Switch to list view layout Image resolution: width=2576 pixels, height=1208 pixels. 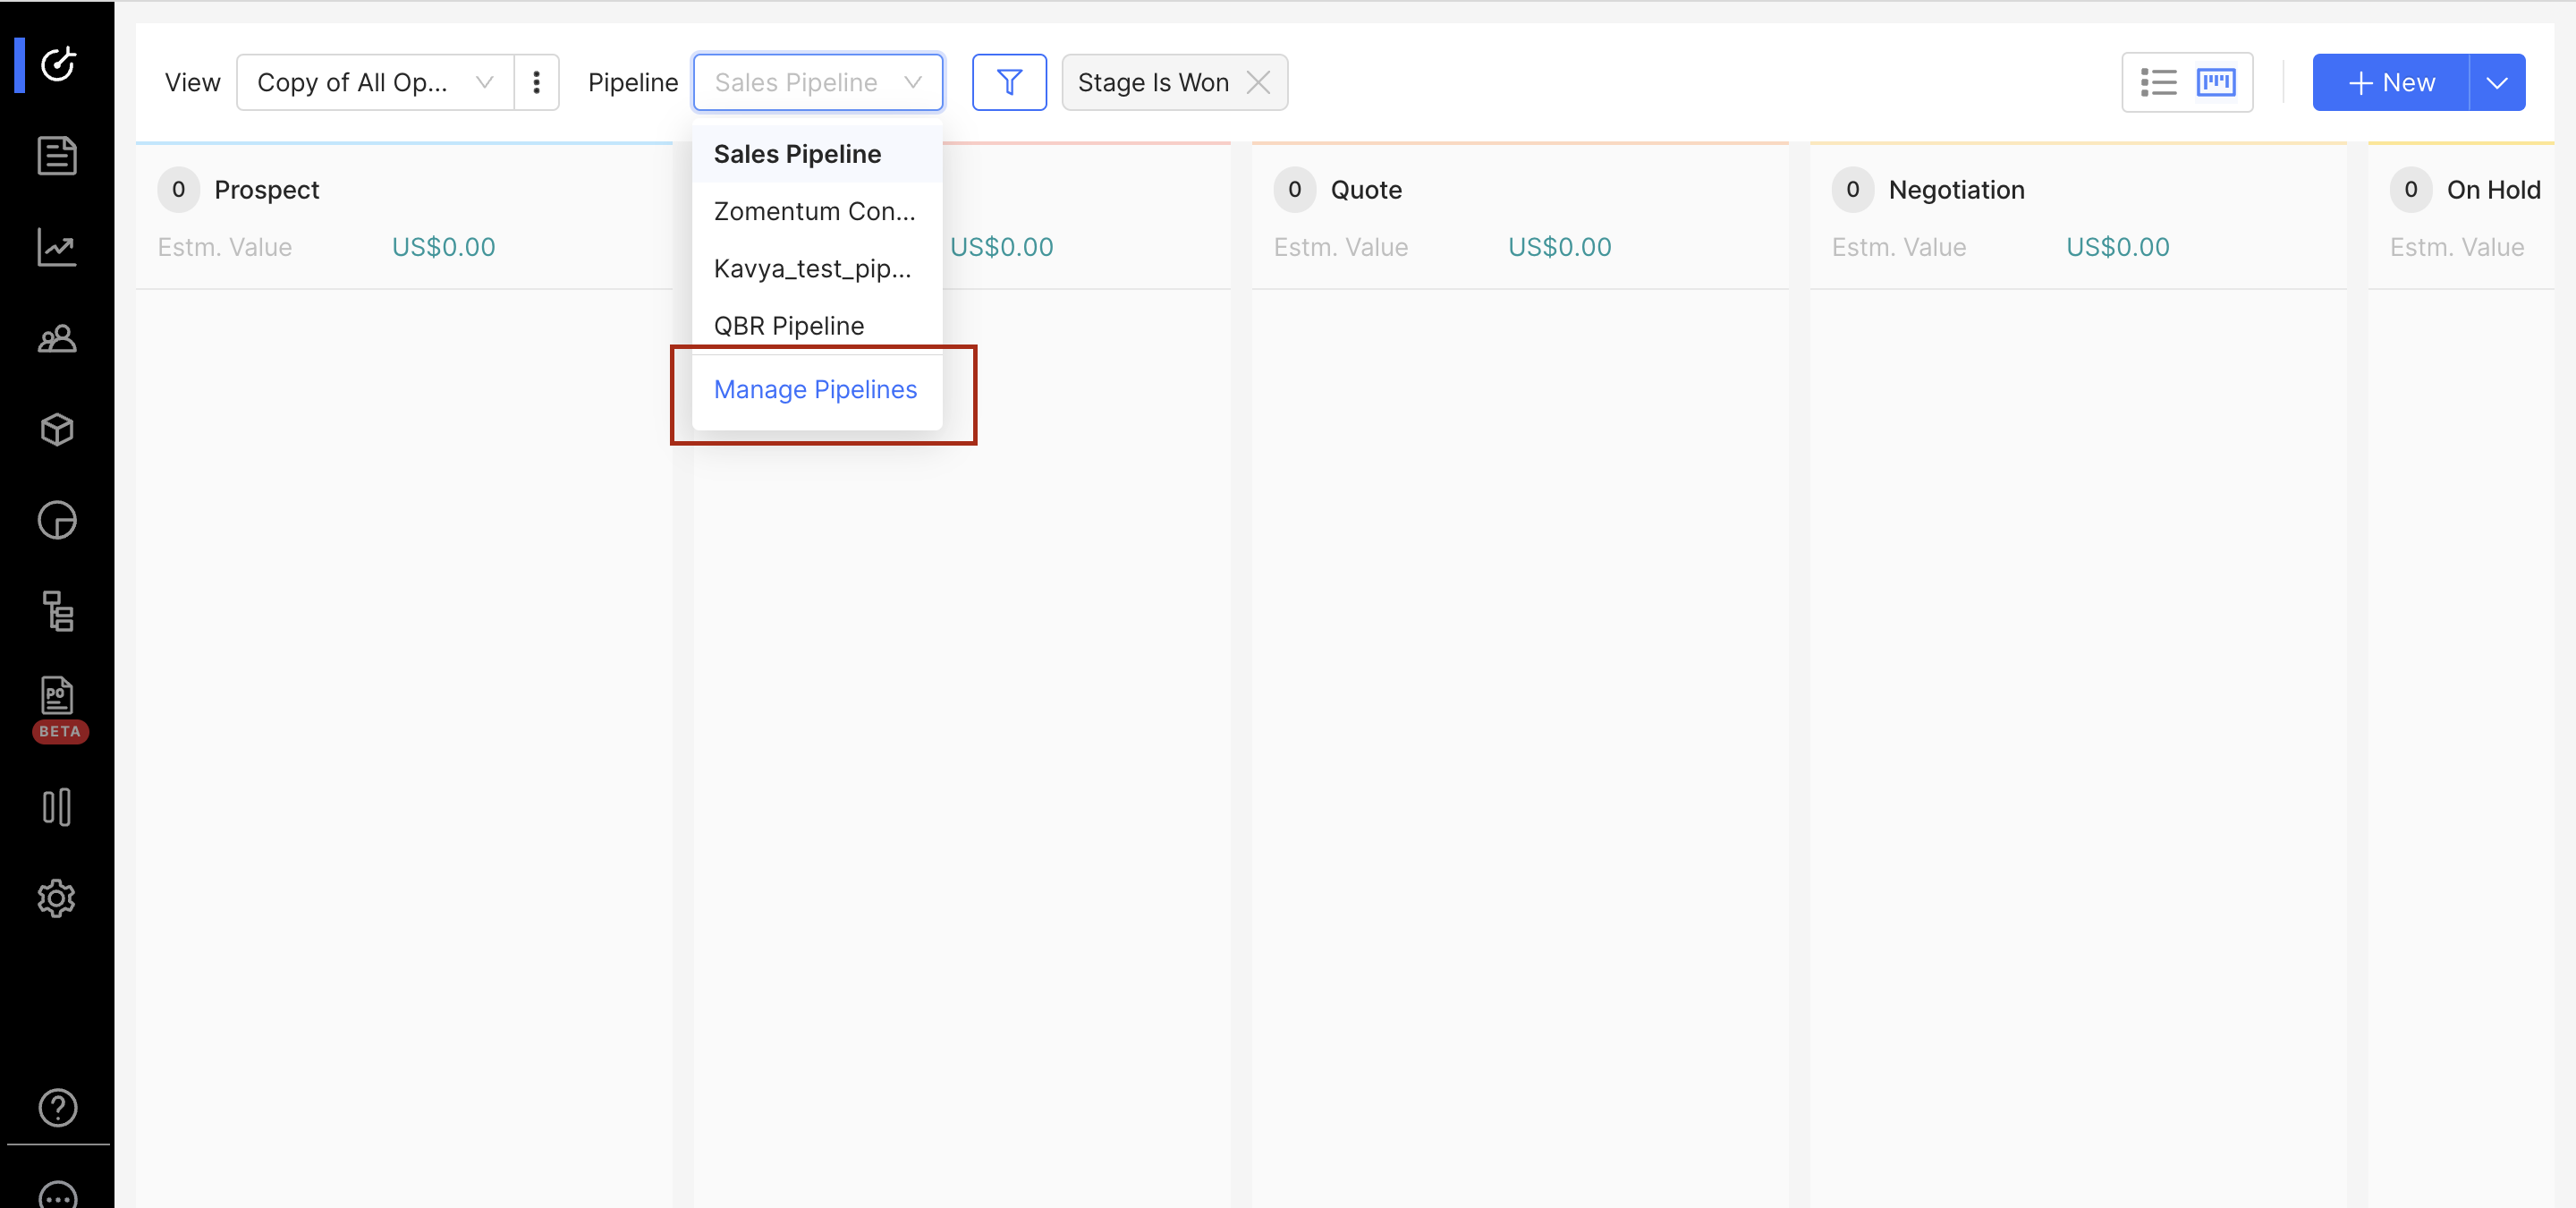(x=2157, y=82)
